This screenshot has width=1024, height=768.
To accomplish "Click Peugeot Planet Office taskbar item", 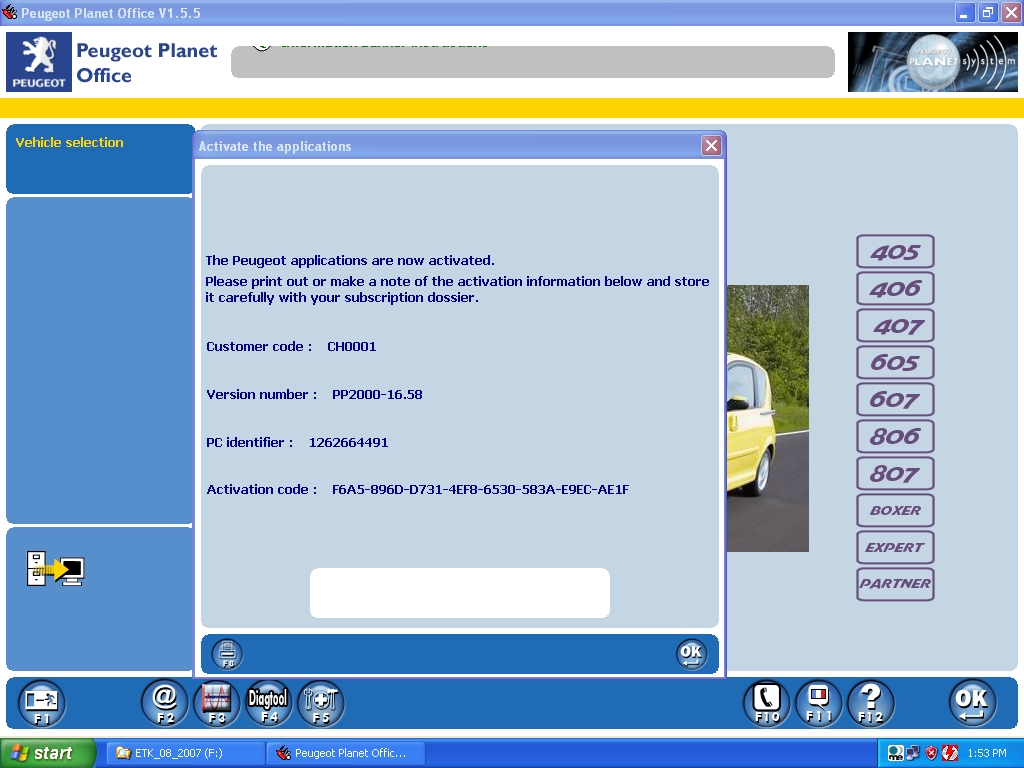I will click(x=346, y=753).
